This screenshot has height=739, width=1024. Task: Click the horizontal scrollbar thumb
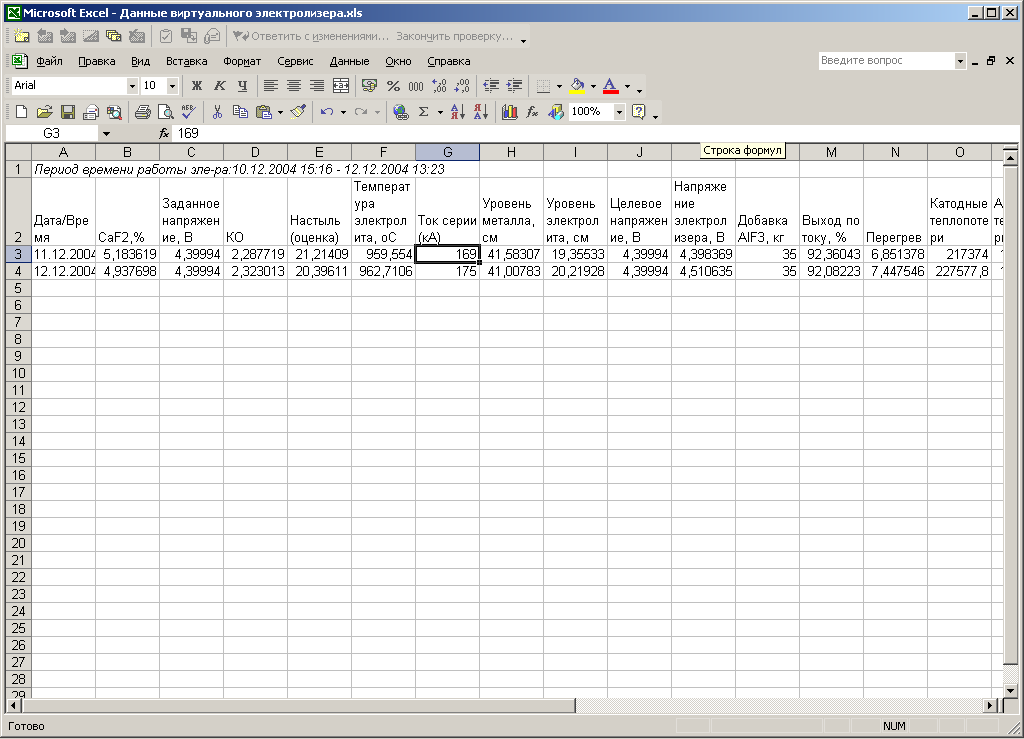click(298, 706)
